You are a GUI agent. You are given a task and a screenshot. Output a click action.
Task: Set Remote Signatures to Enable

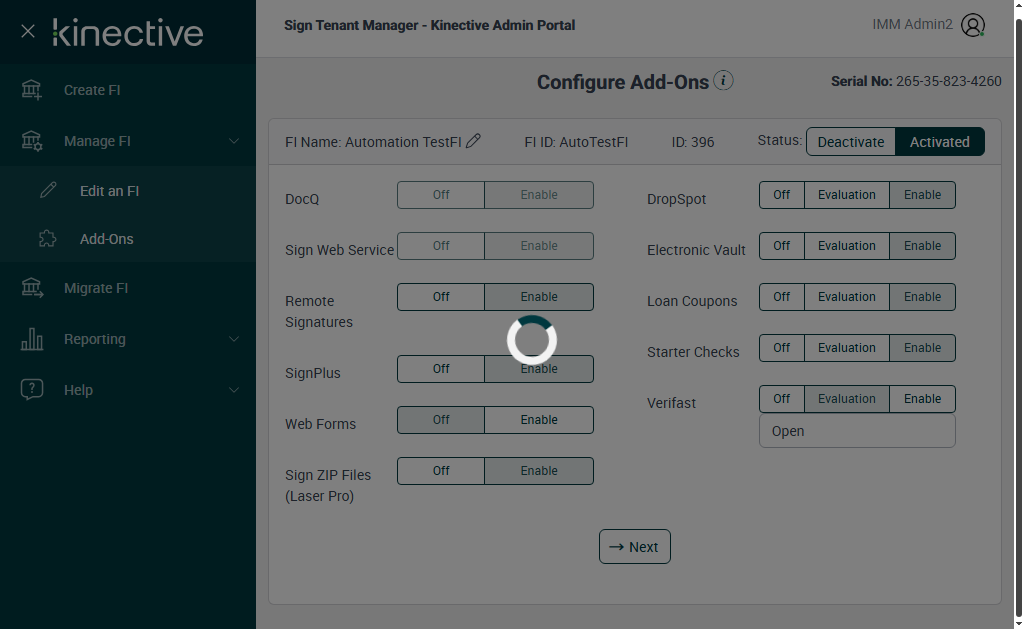click(539, 297)
